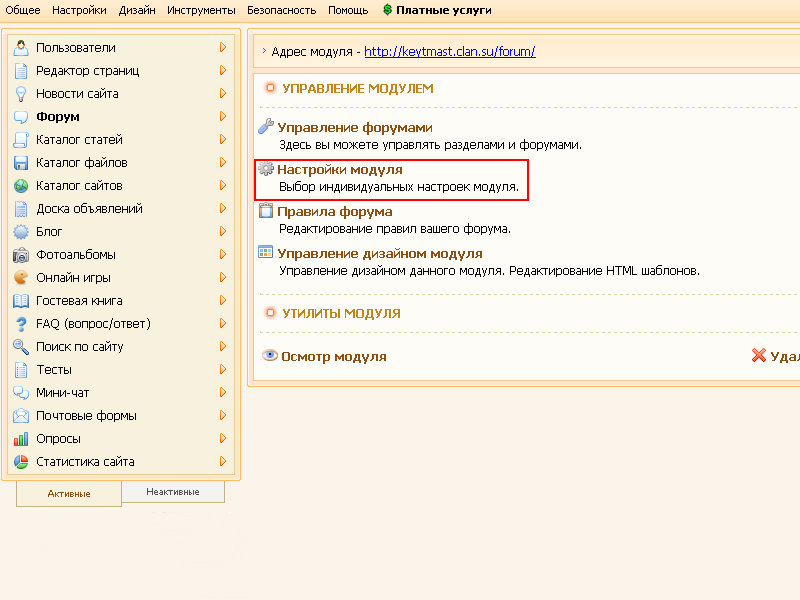Click the Users icon in sidebar
The image size is (800, 600).
pyautogui.click(x=20, y=48)
